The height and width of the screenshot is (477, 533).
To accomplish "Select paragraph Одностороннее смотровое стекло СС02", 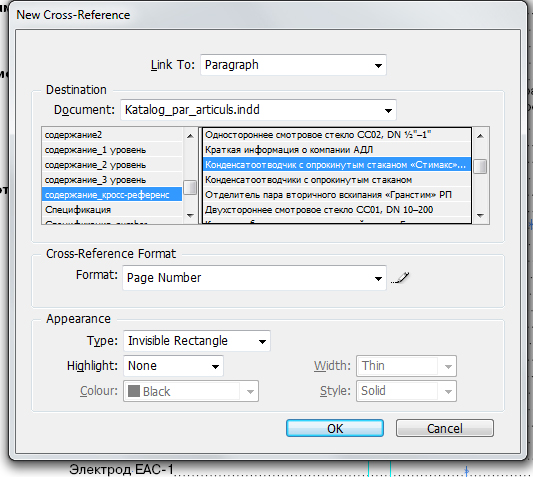I will tap(337, 135).
